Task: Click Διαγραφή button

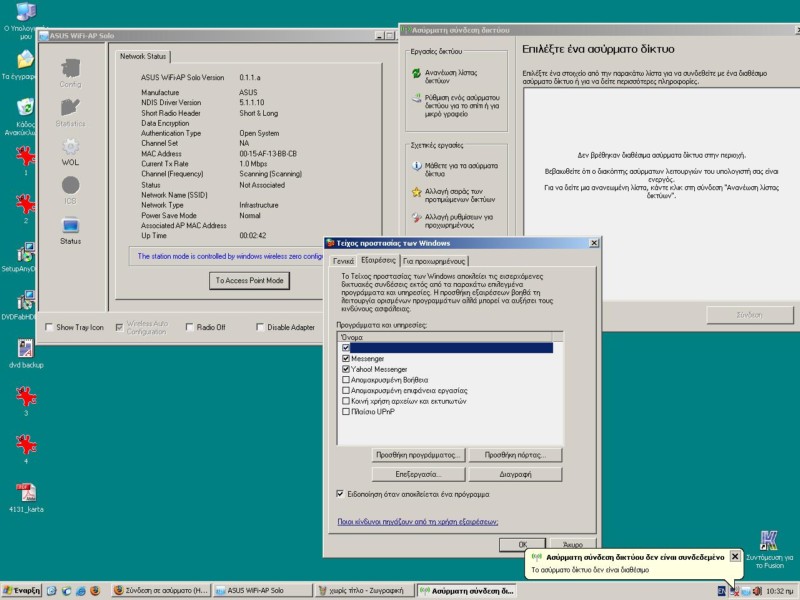Action: (x=515, y=474)
